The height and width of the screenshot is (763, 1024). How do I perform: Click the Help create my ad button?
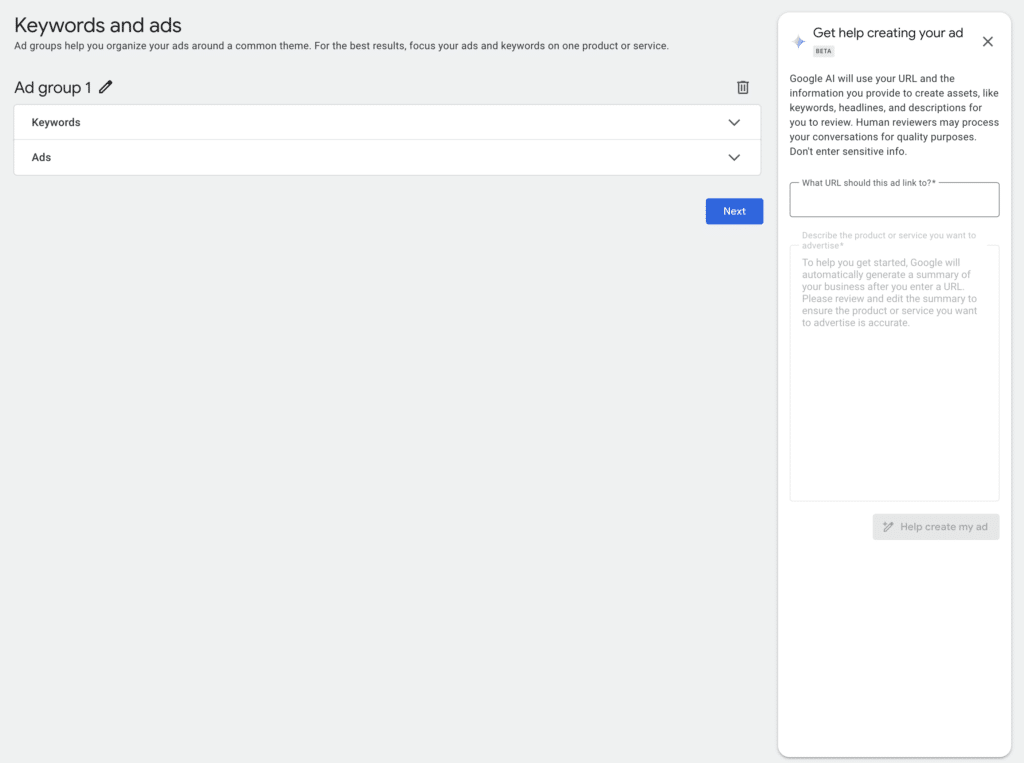pyautogui.click(x=936, y=527)
